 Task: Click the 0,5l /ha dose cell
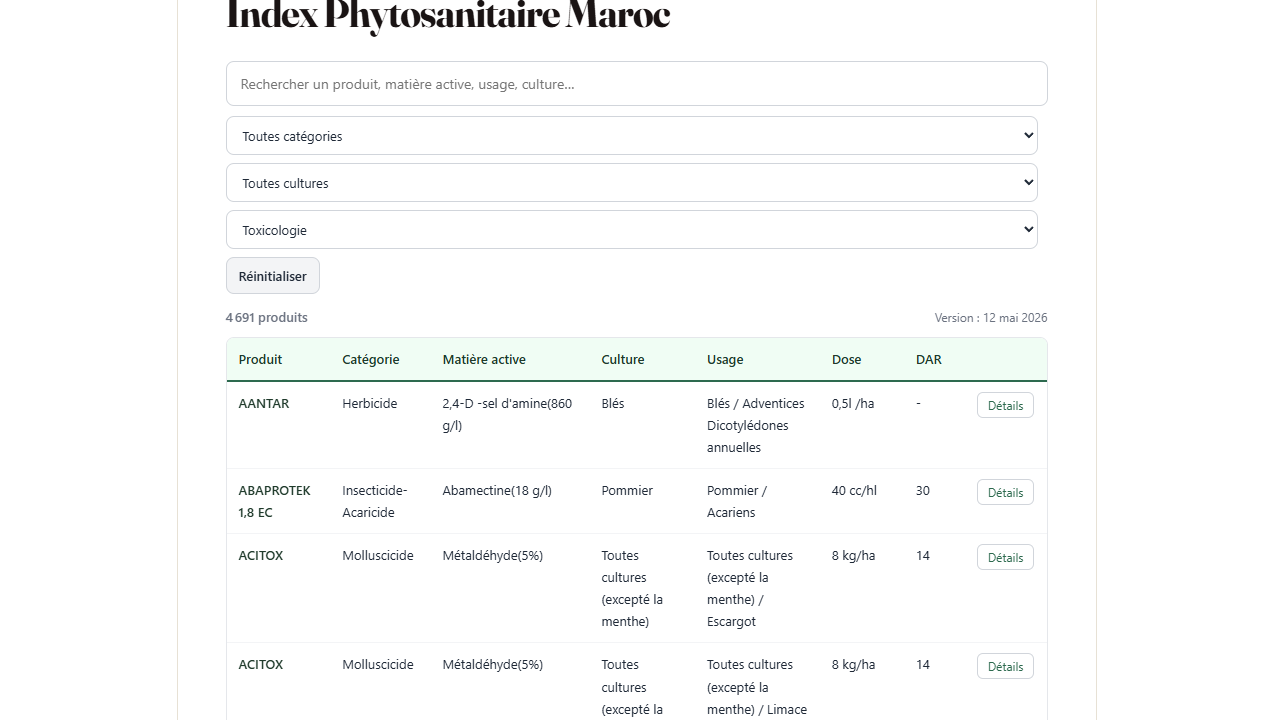[x=853, y=403]
